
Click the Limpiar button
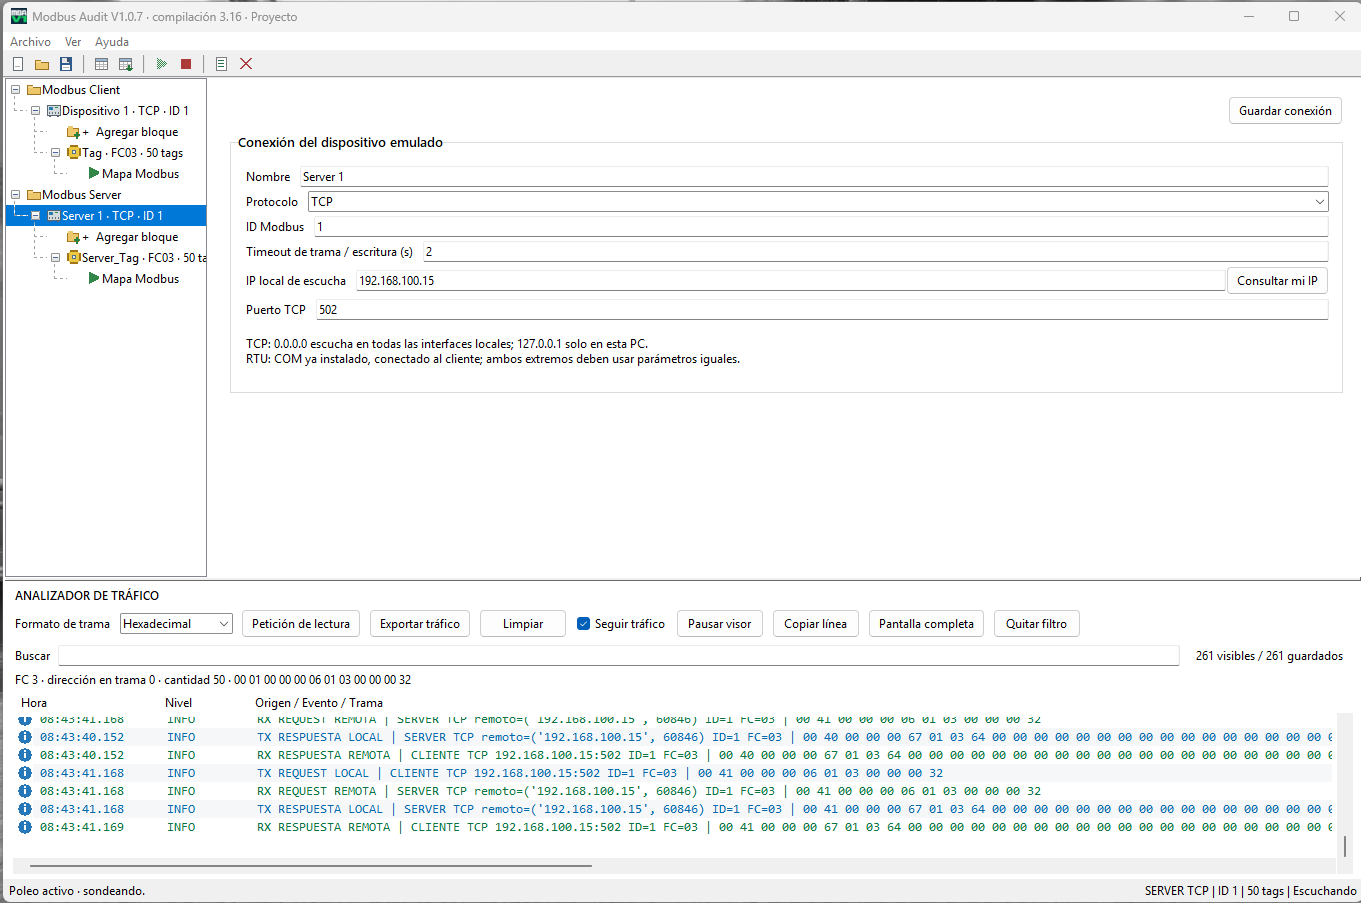click(x=523, y=624)
